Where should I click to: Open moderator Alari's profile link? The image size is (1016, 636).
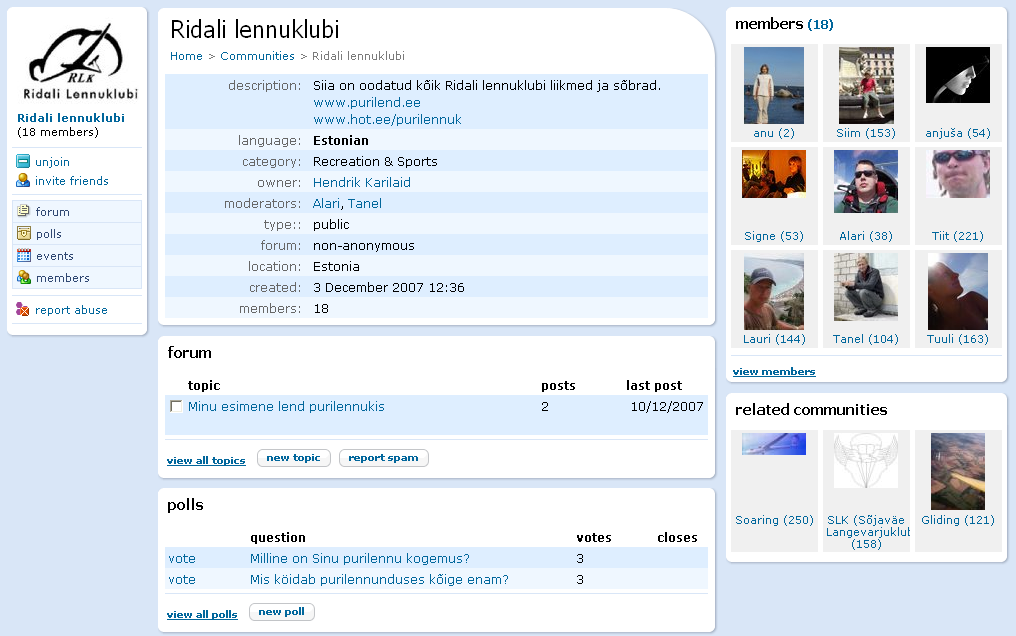tap(326, 203)
